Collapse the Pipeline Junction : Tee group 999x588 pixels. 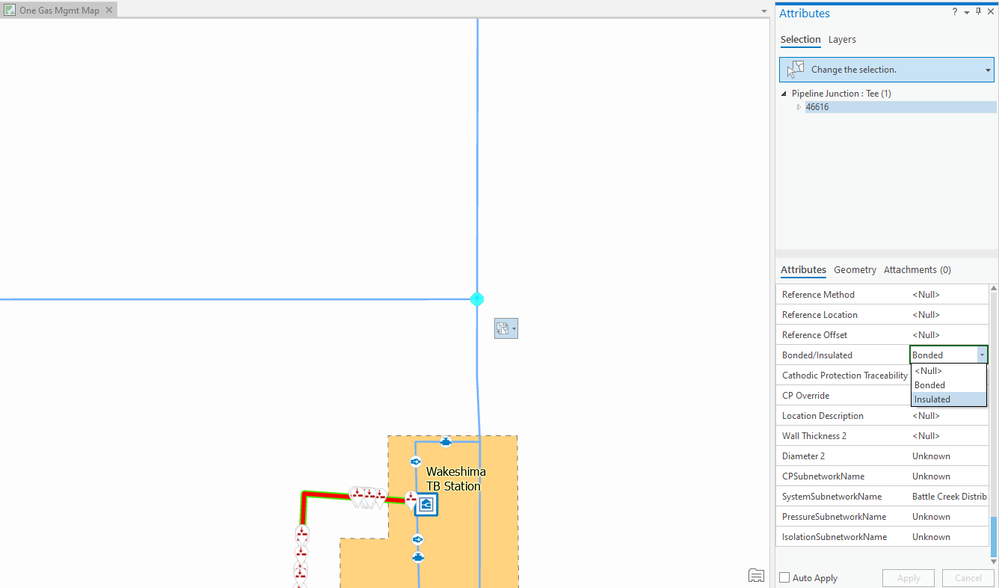point(784,94)
